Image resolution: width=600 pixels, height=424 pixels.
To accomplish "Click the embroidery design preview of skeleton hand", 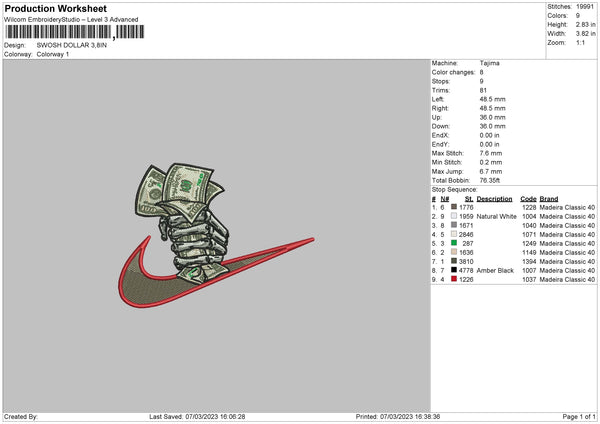I will 216,235.
